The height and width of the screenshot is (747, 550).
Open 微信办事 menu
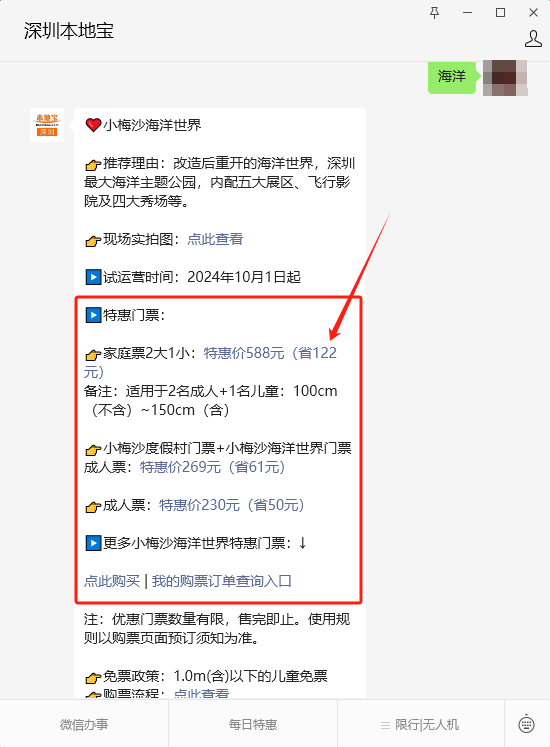tap(84, 725)
